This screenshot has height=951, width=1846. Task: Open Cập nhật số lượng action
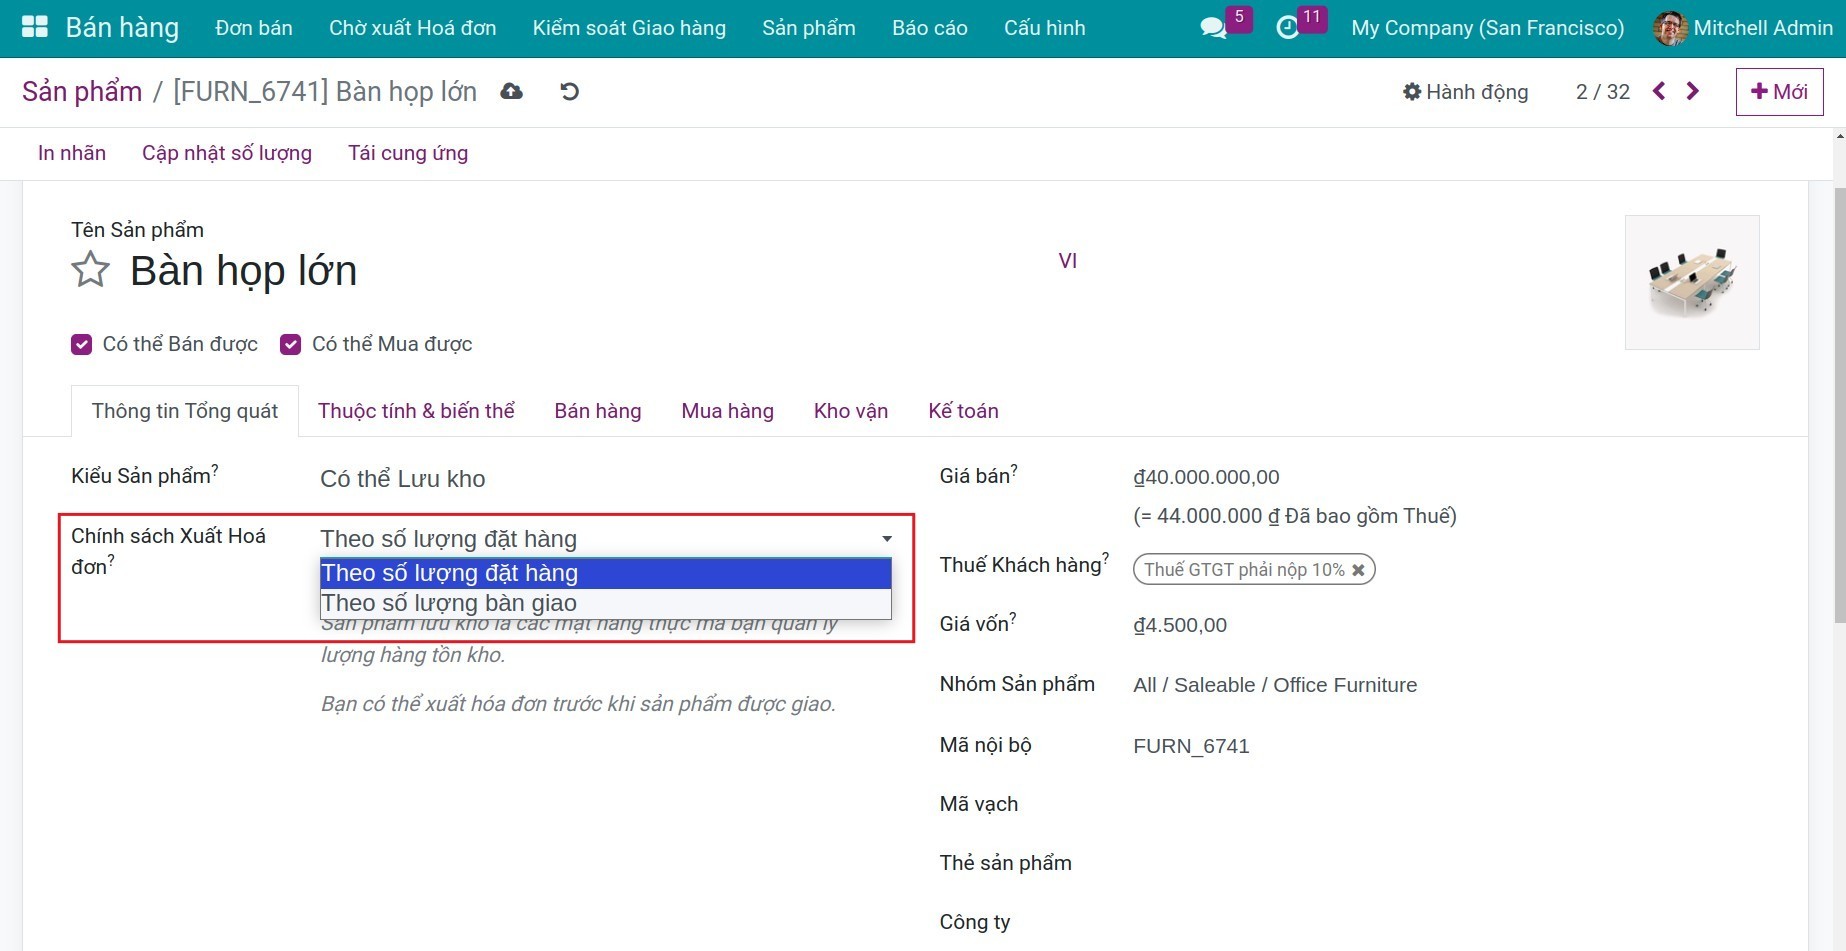click(x=226, y=152)
